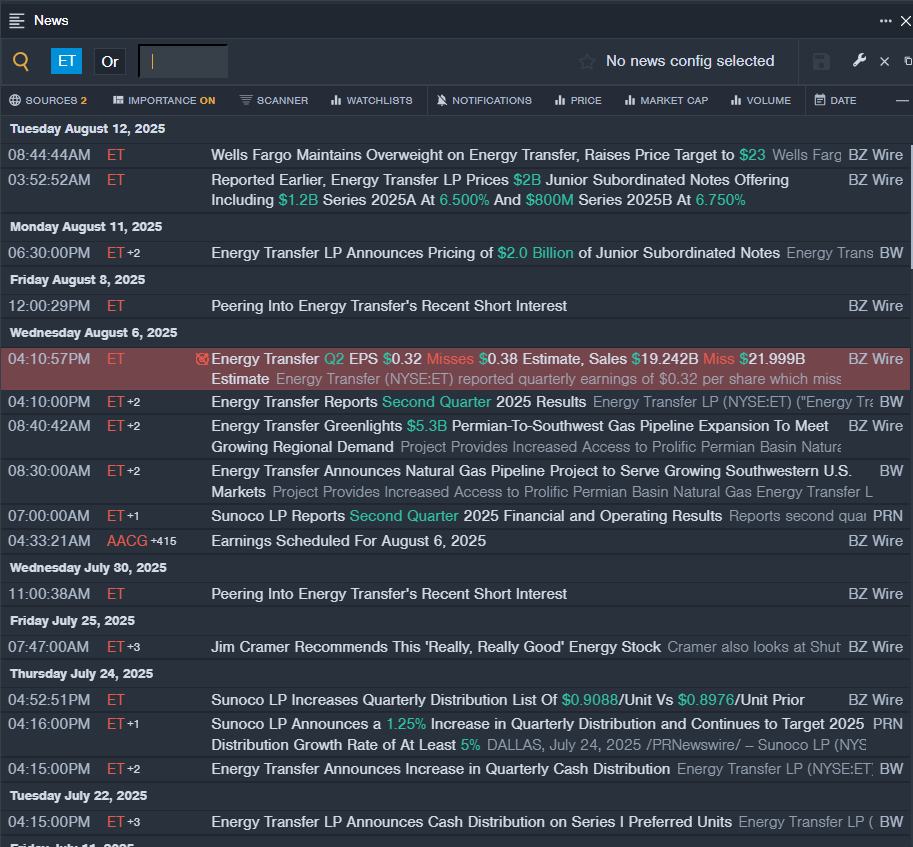Open 'Series I Preferred Units' headline
This screenshot has height=847, width=913.
(x=472, y=821)
